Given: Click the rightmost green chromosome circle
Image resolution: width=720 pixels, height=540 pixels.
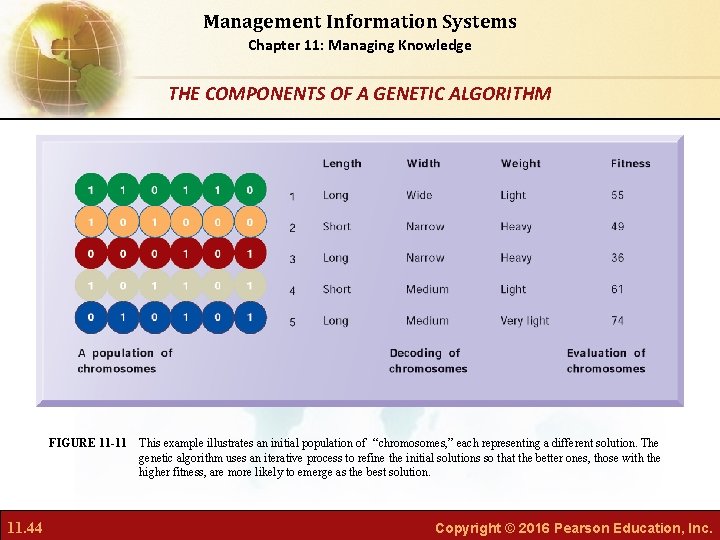Looking at the screenshot, I should tap(250, 189).
